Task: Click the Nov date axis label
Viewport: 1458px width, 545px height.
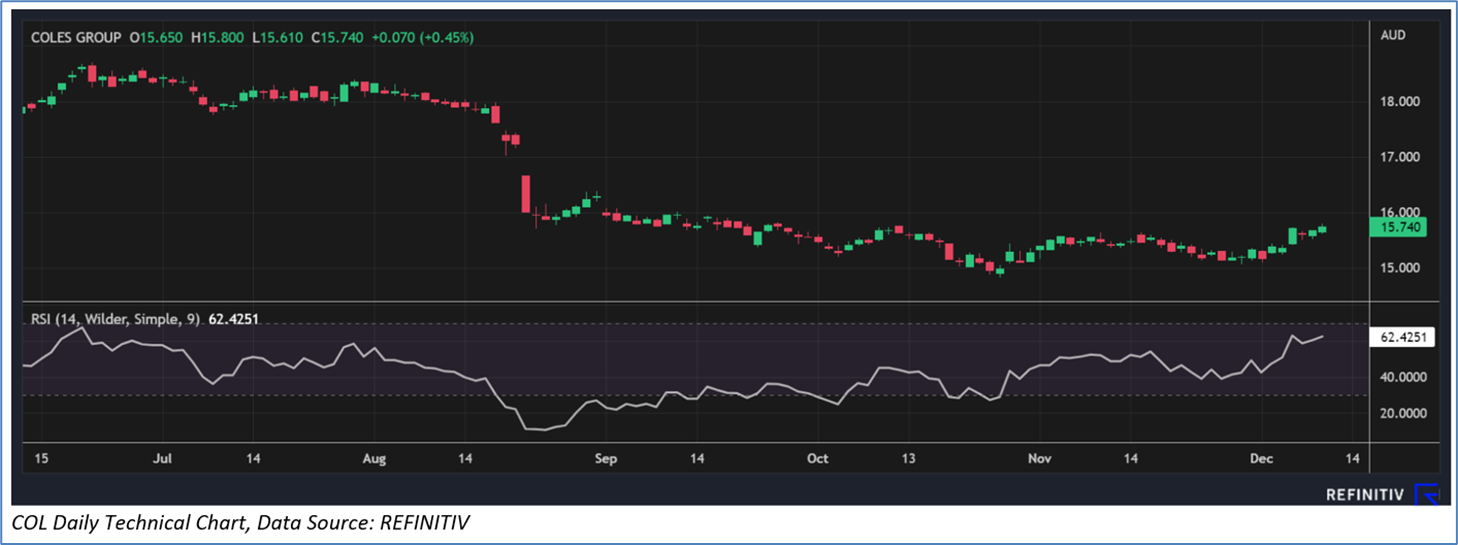Action: pyautogui.click(x=1039, y=458)
